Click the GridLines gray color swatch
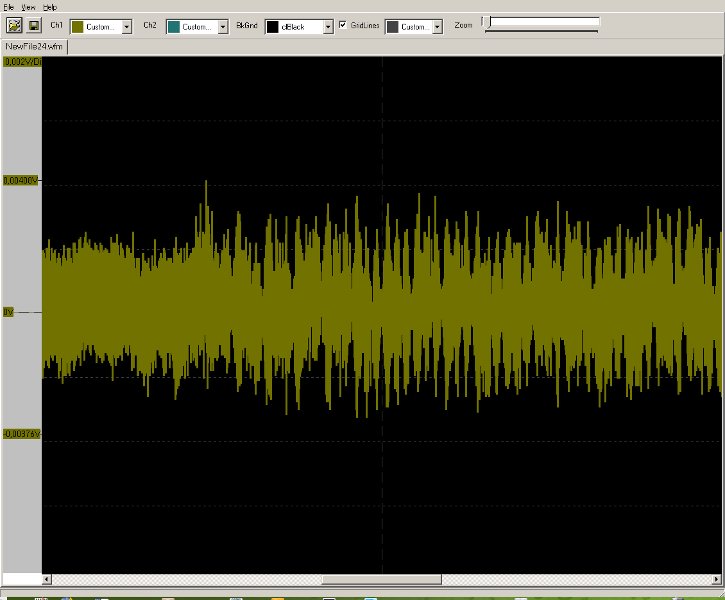 (392, 27)
